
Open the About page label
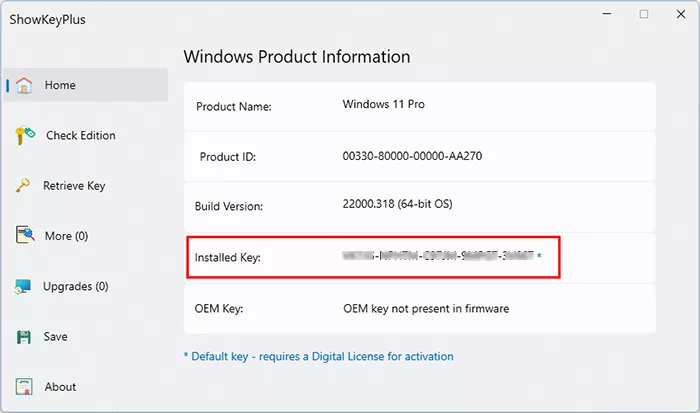coord(60,387)
